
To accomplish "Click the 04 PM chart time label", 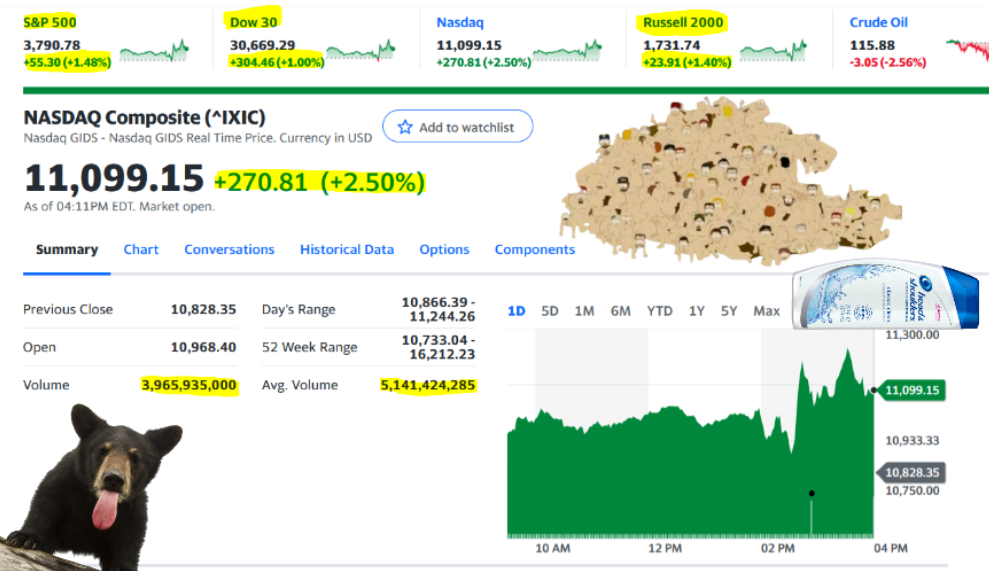I will pos(891,548).
